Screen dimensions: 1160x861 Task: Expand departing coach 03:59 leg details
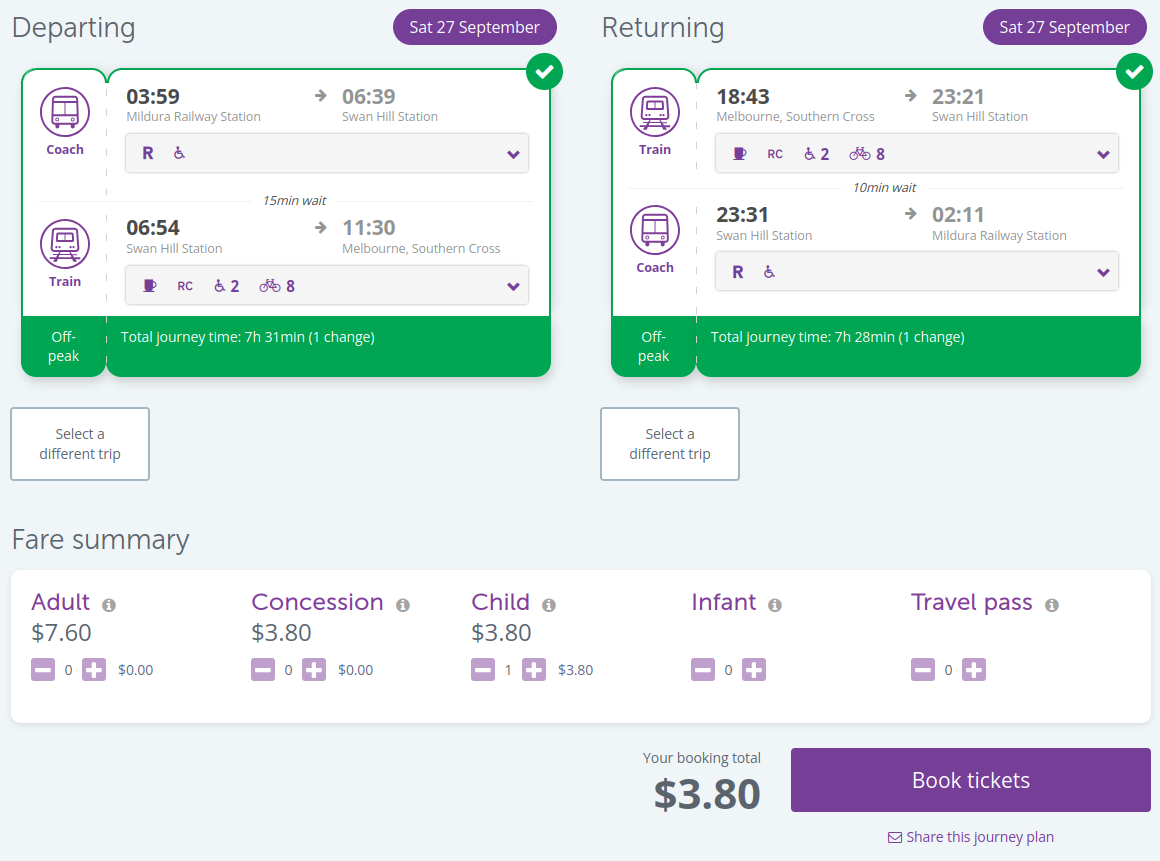coord(327,153)
